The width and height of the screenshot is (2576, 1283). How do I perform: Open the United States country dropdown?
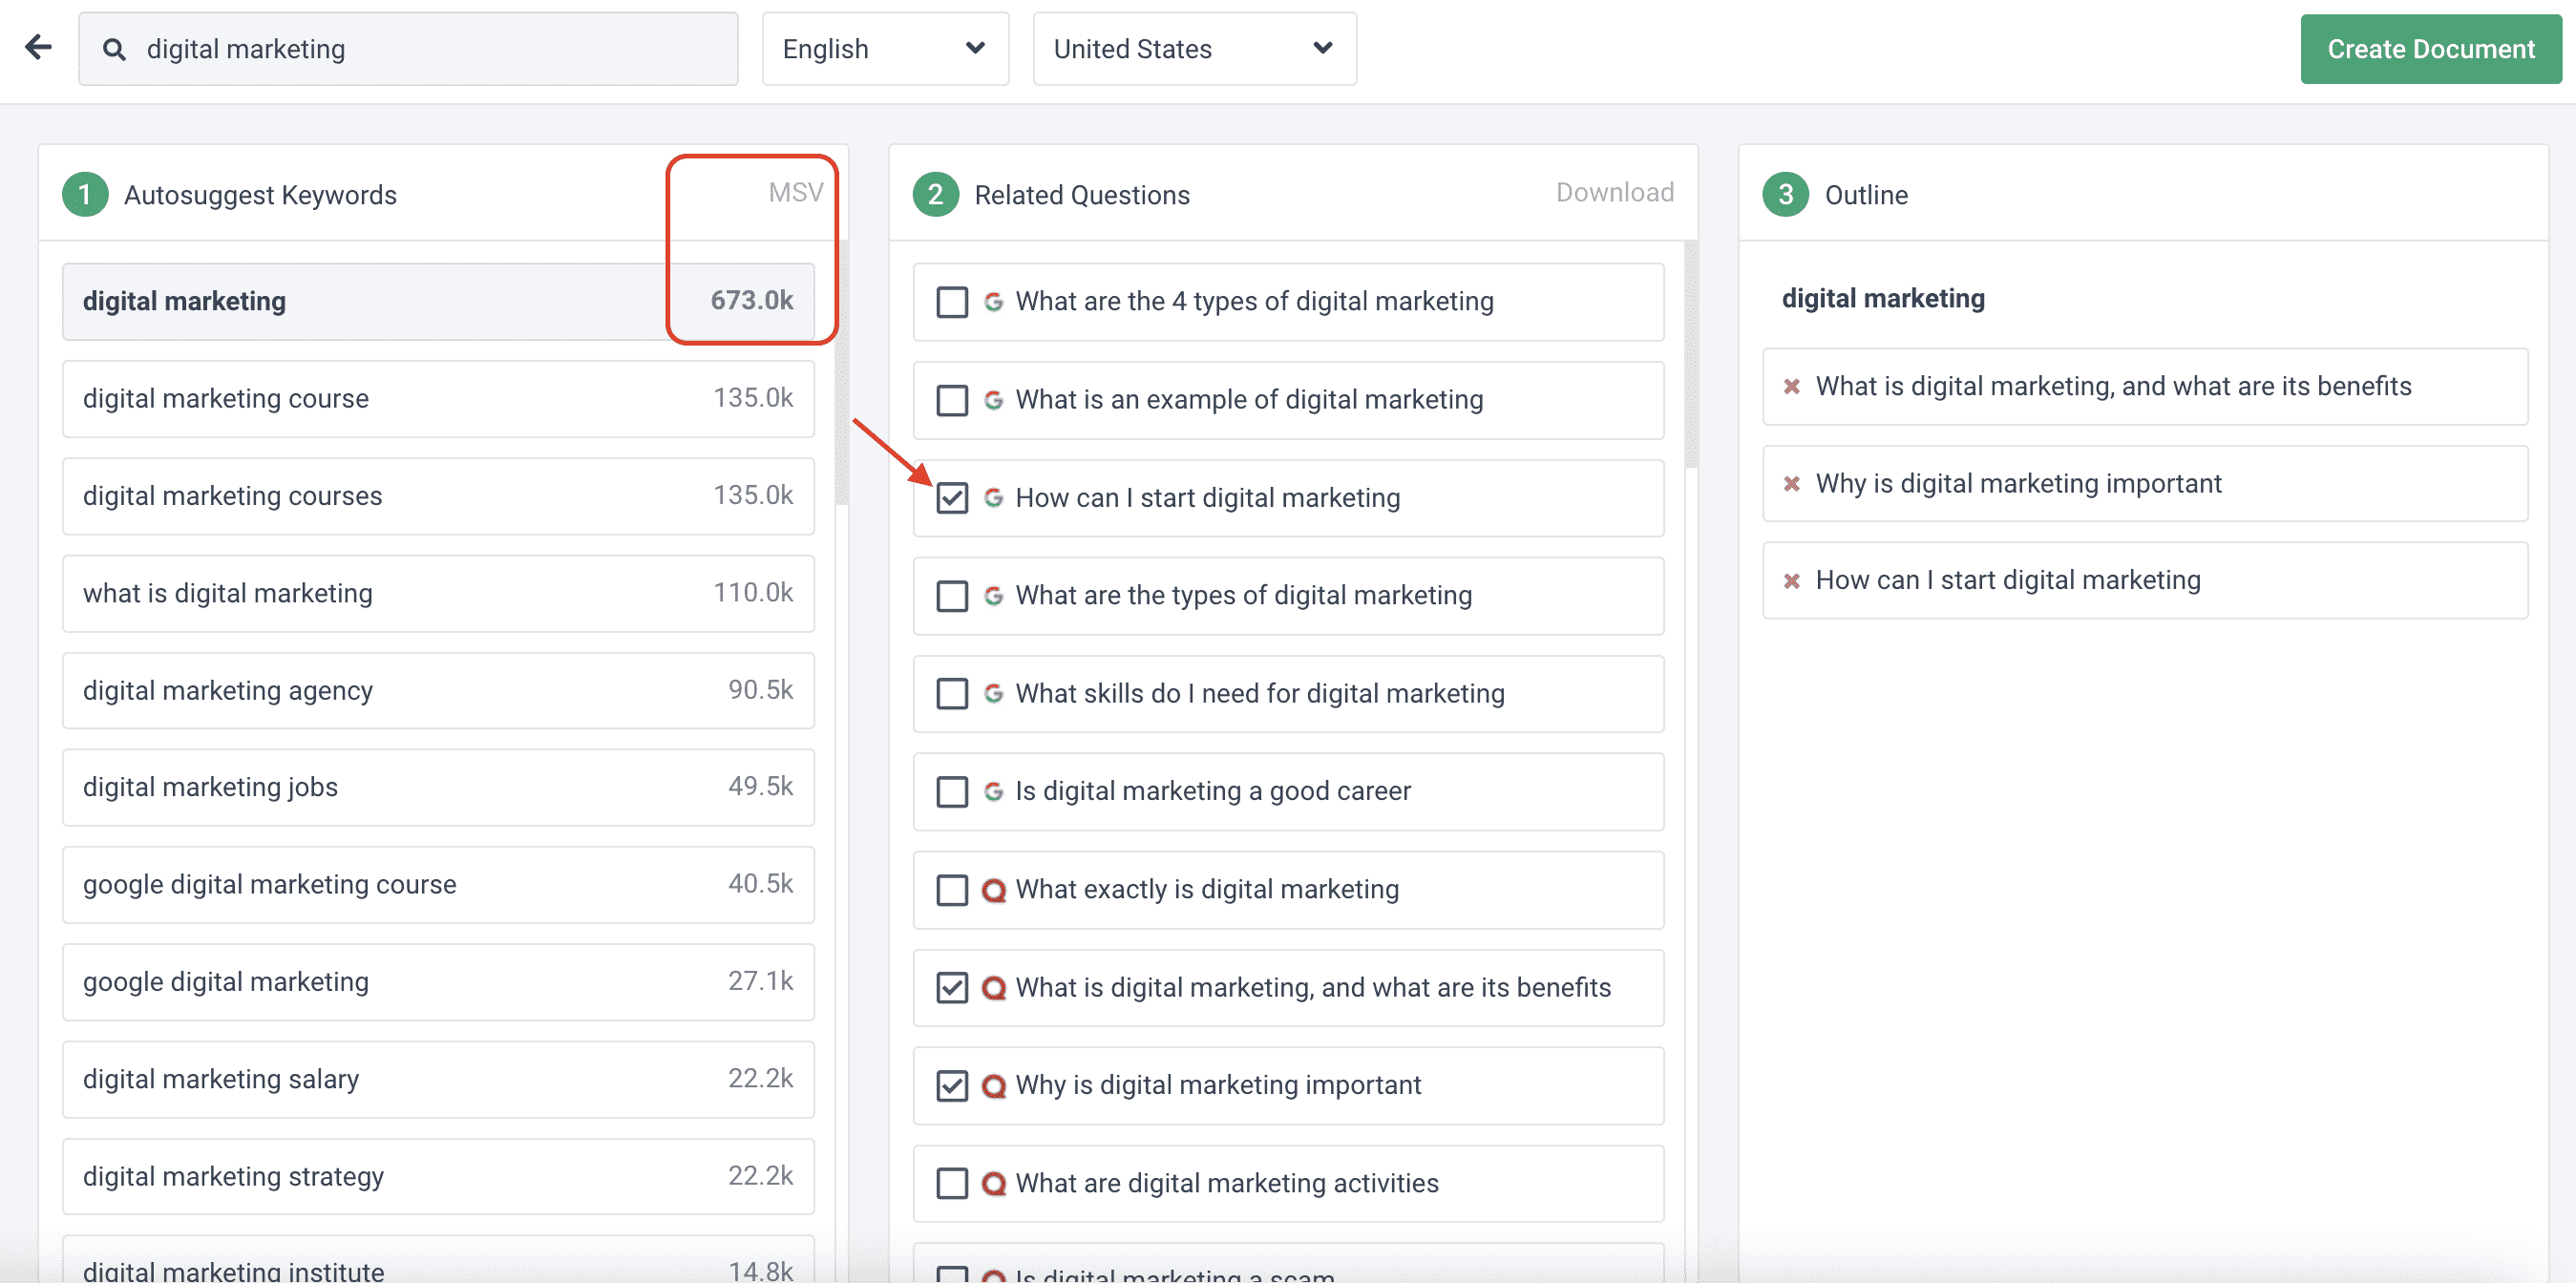(x=1194, y=49)
